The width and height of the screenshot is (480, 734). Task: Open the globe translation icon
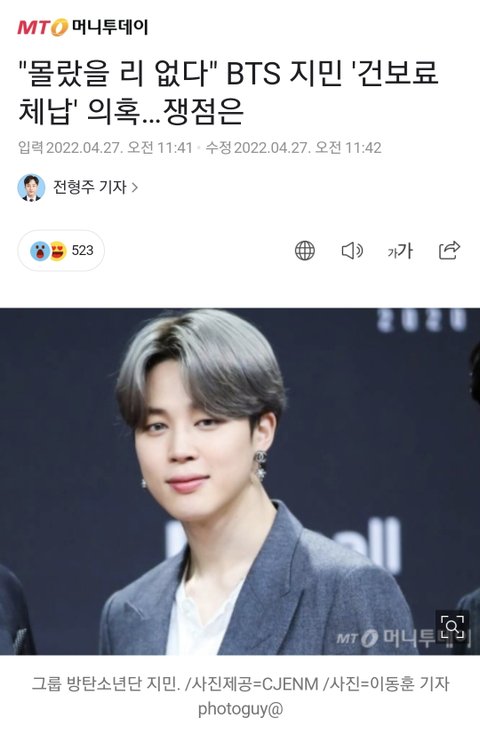pyautogui.click(x=304, y=251)
